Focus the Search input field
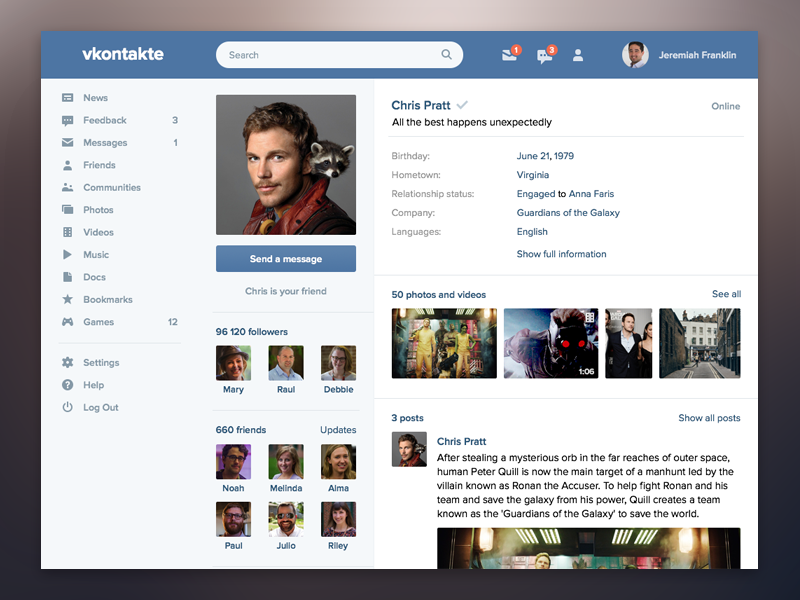Screen dimensions: 800x600 click(x=339, y=55)
